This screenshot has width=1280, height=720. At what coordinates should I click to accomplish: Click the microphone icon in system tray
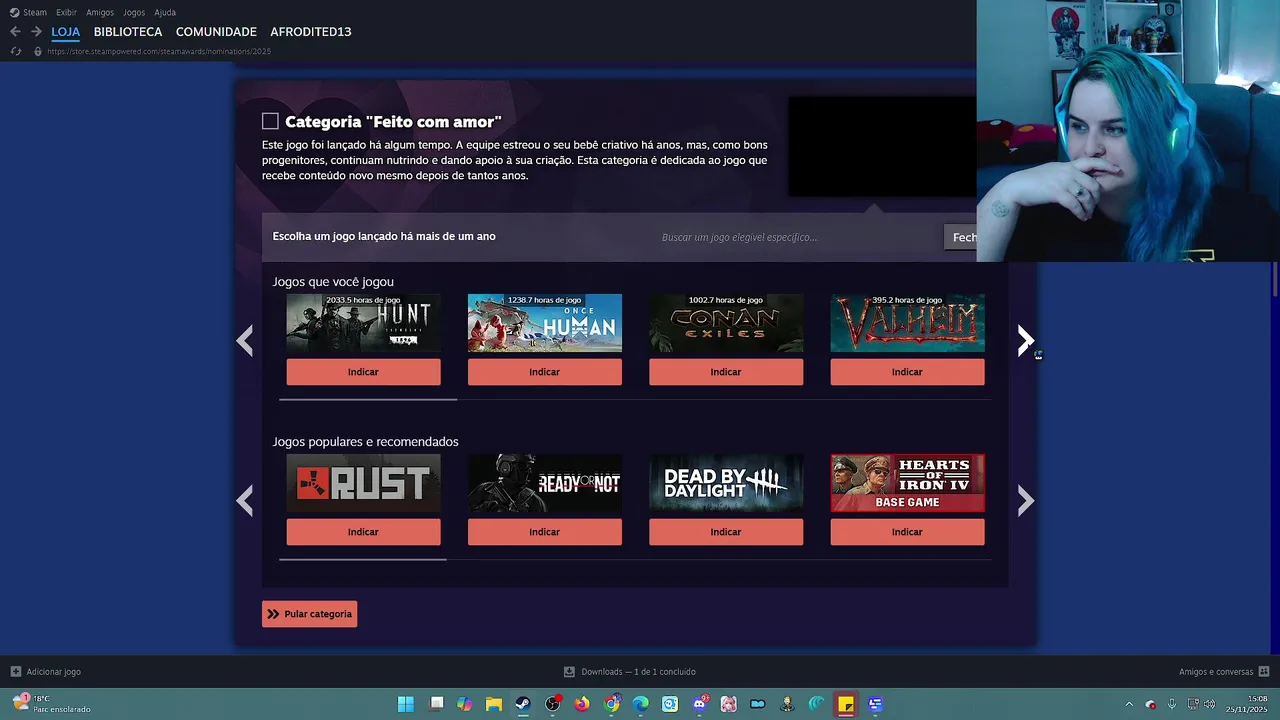coord(1171,704)
